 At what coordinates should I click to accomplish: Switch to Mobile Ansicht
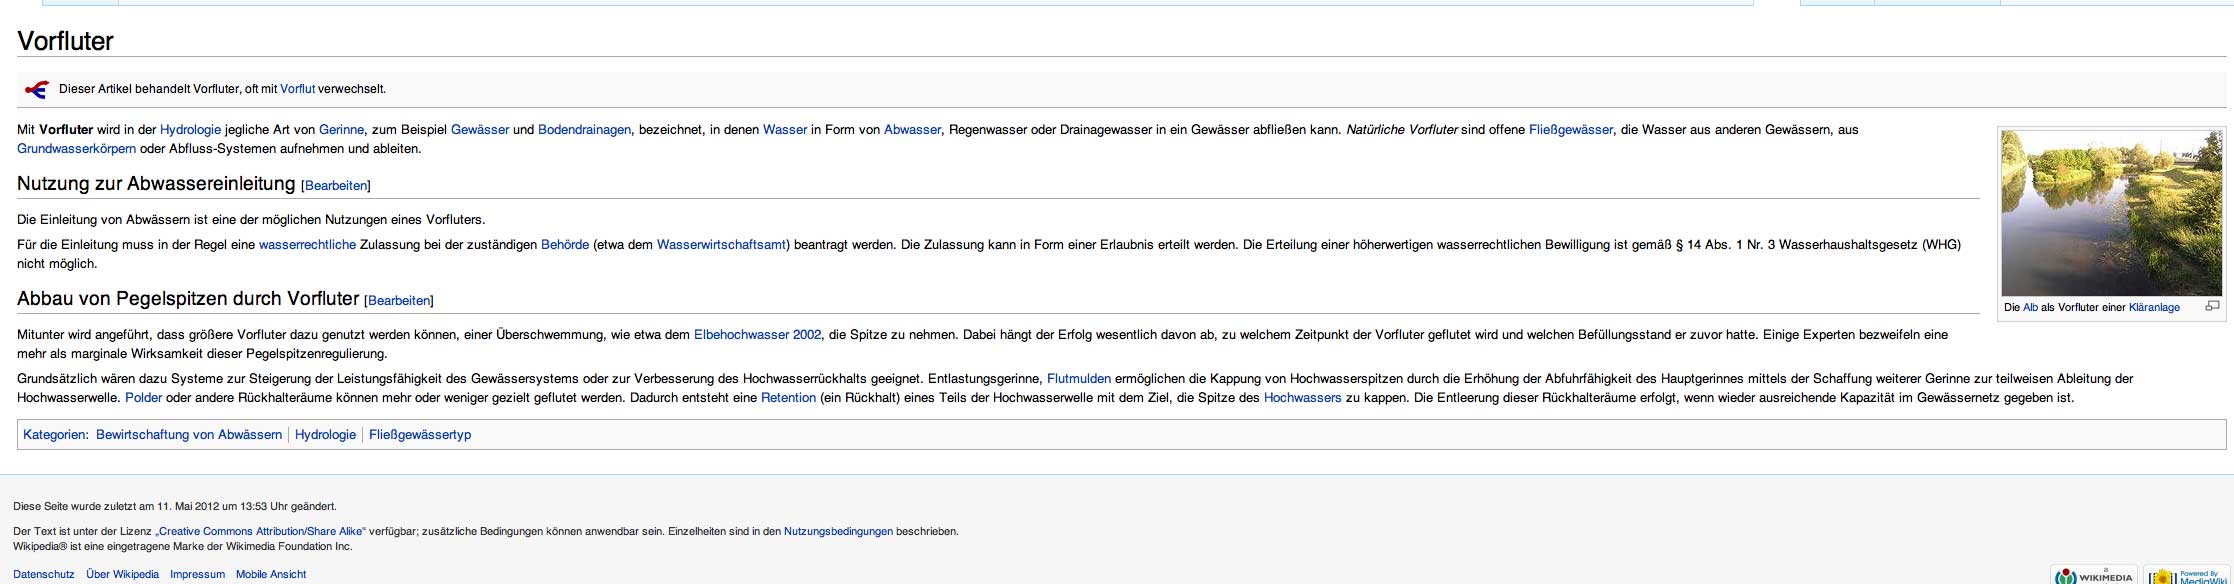[271, 575]
